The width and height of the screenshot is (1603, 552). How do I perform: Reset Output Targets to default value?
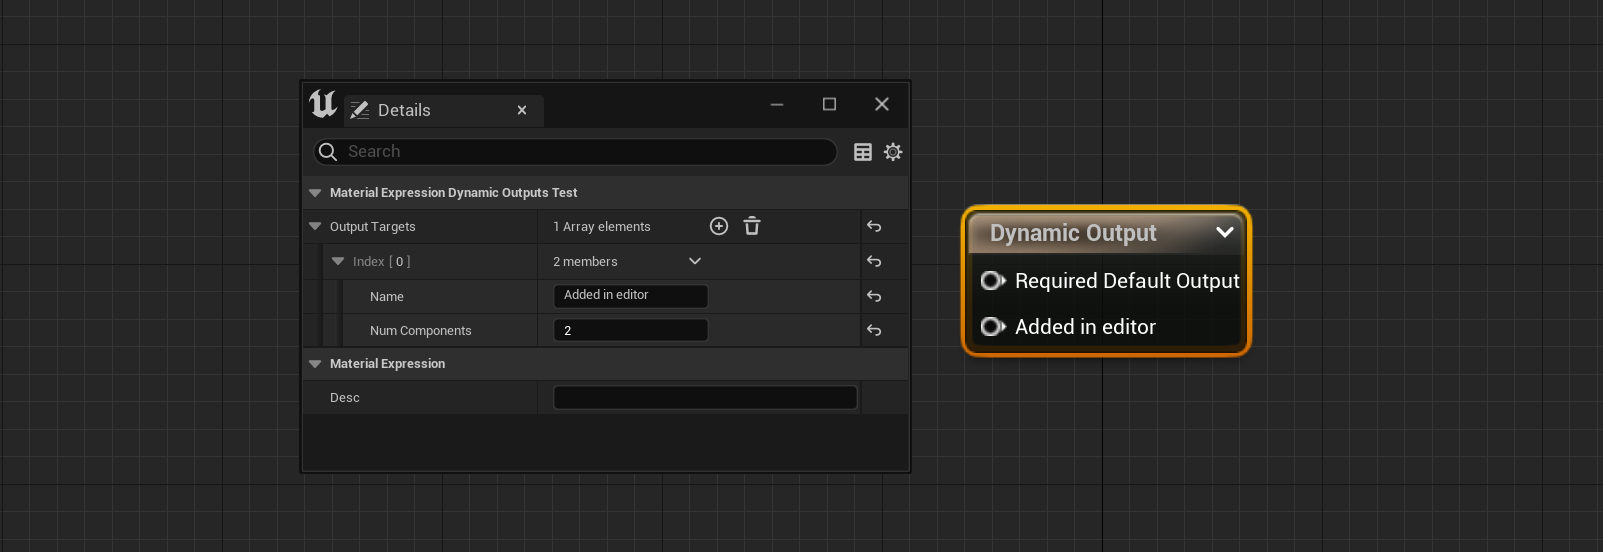pyautogui.click(x=874, y=227)
